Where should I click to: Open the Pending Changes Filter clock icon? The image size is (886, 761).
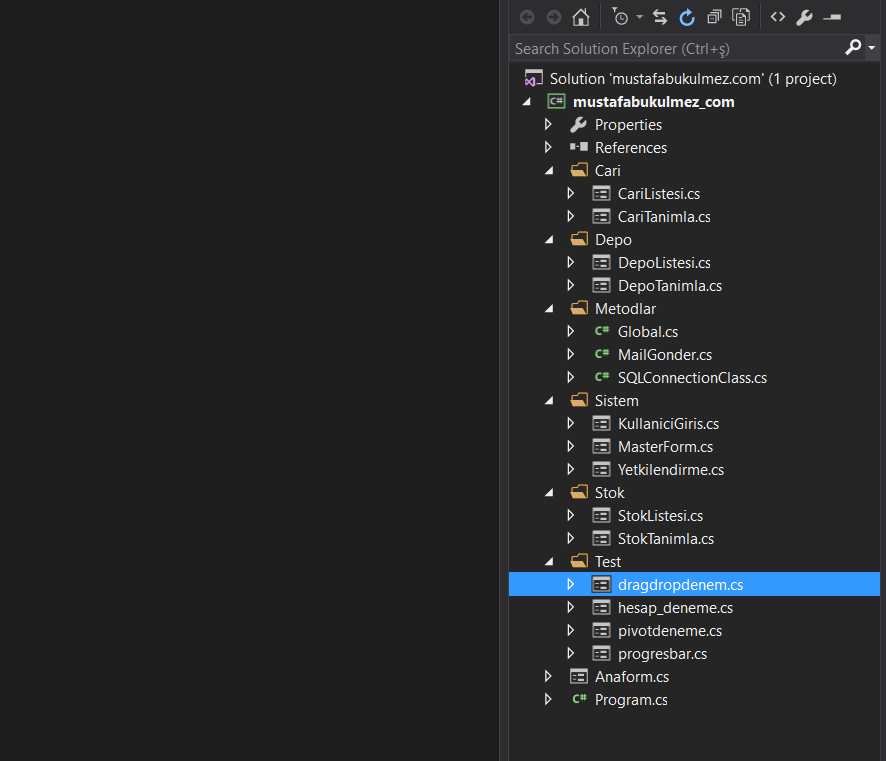[620, 17]
